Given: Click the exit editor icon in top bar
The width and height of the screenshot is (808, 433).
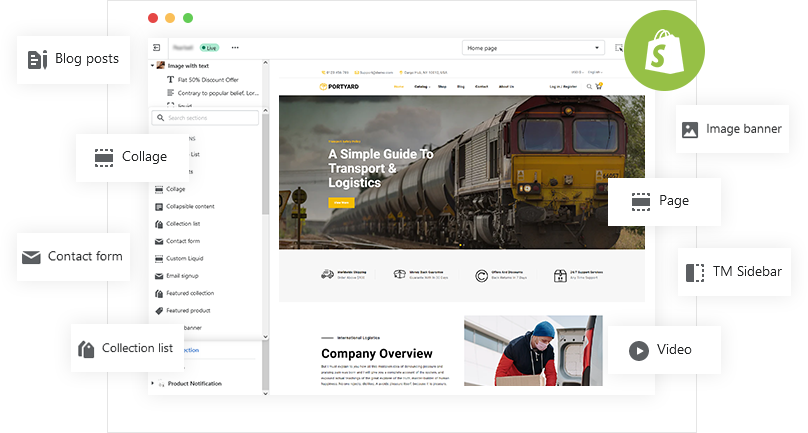Looking at the screenshot, I should point(157,47).
